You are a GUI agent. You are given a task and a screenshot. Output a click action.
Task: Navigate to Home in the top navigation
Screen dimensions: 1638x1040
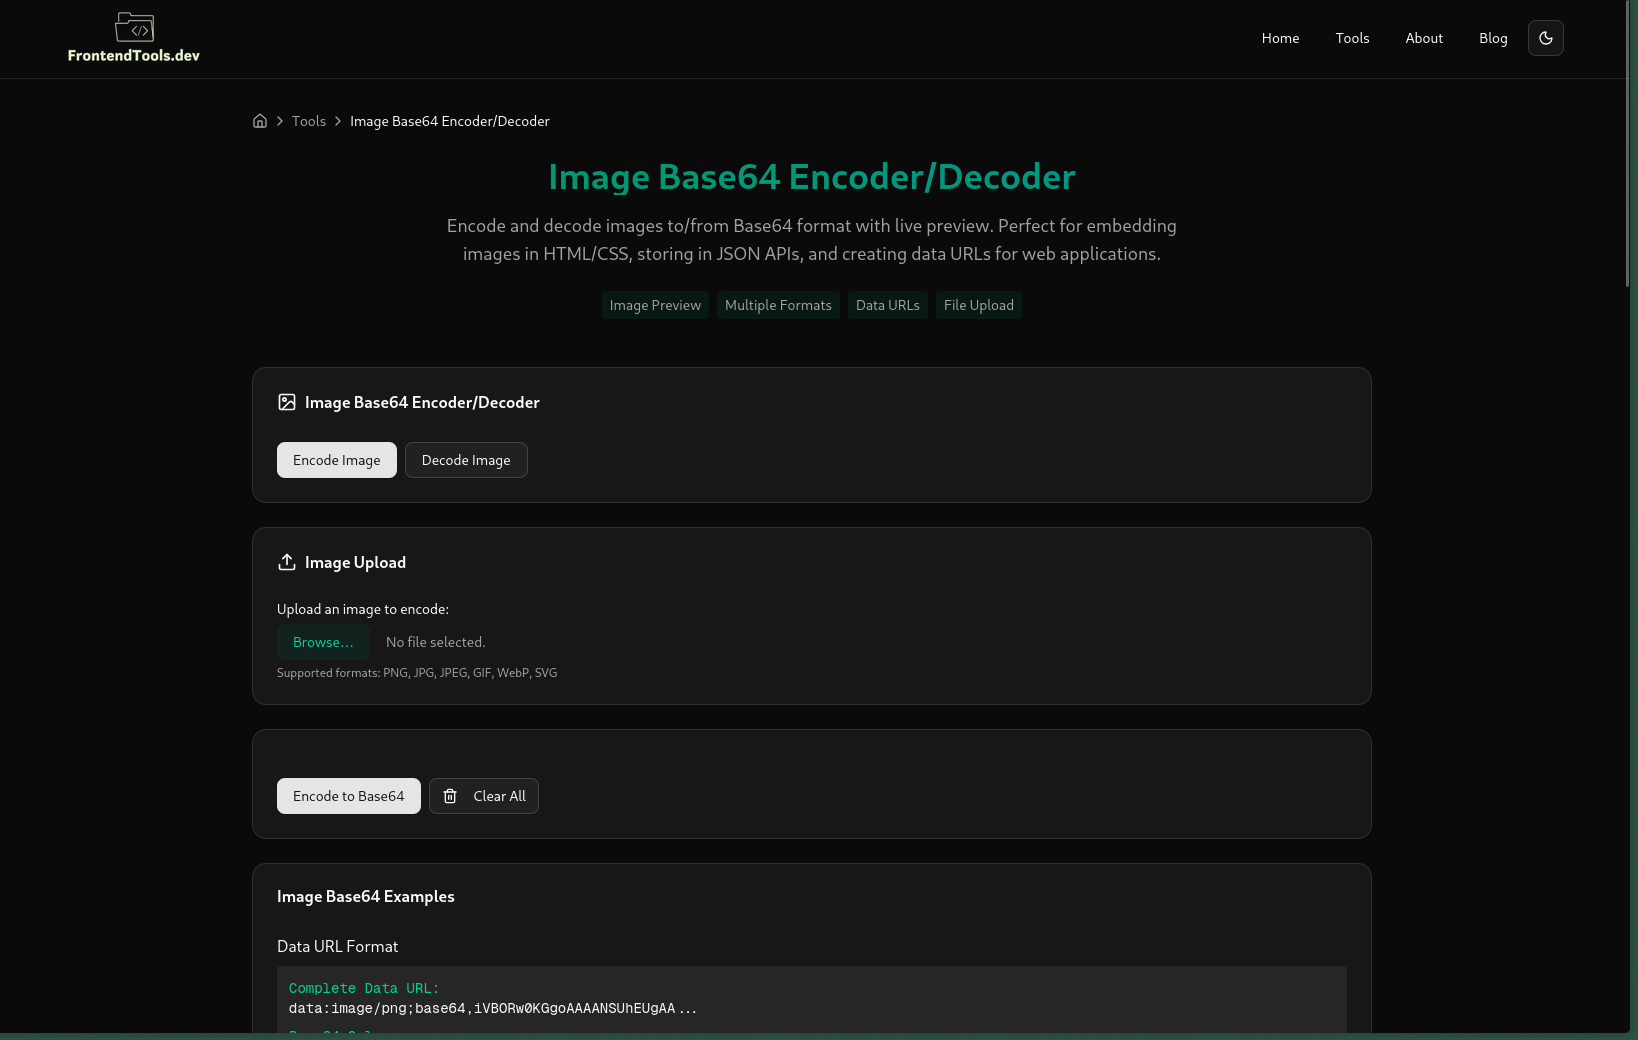point(1280,38)
